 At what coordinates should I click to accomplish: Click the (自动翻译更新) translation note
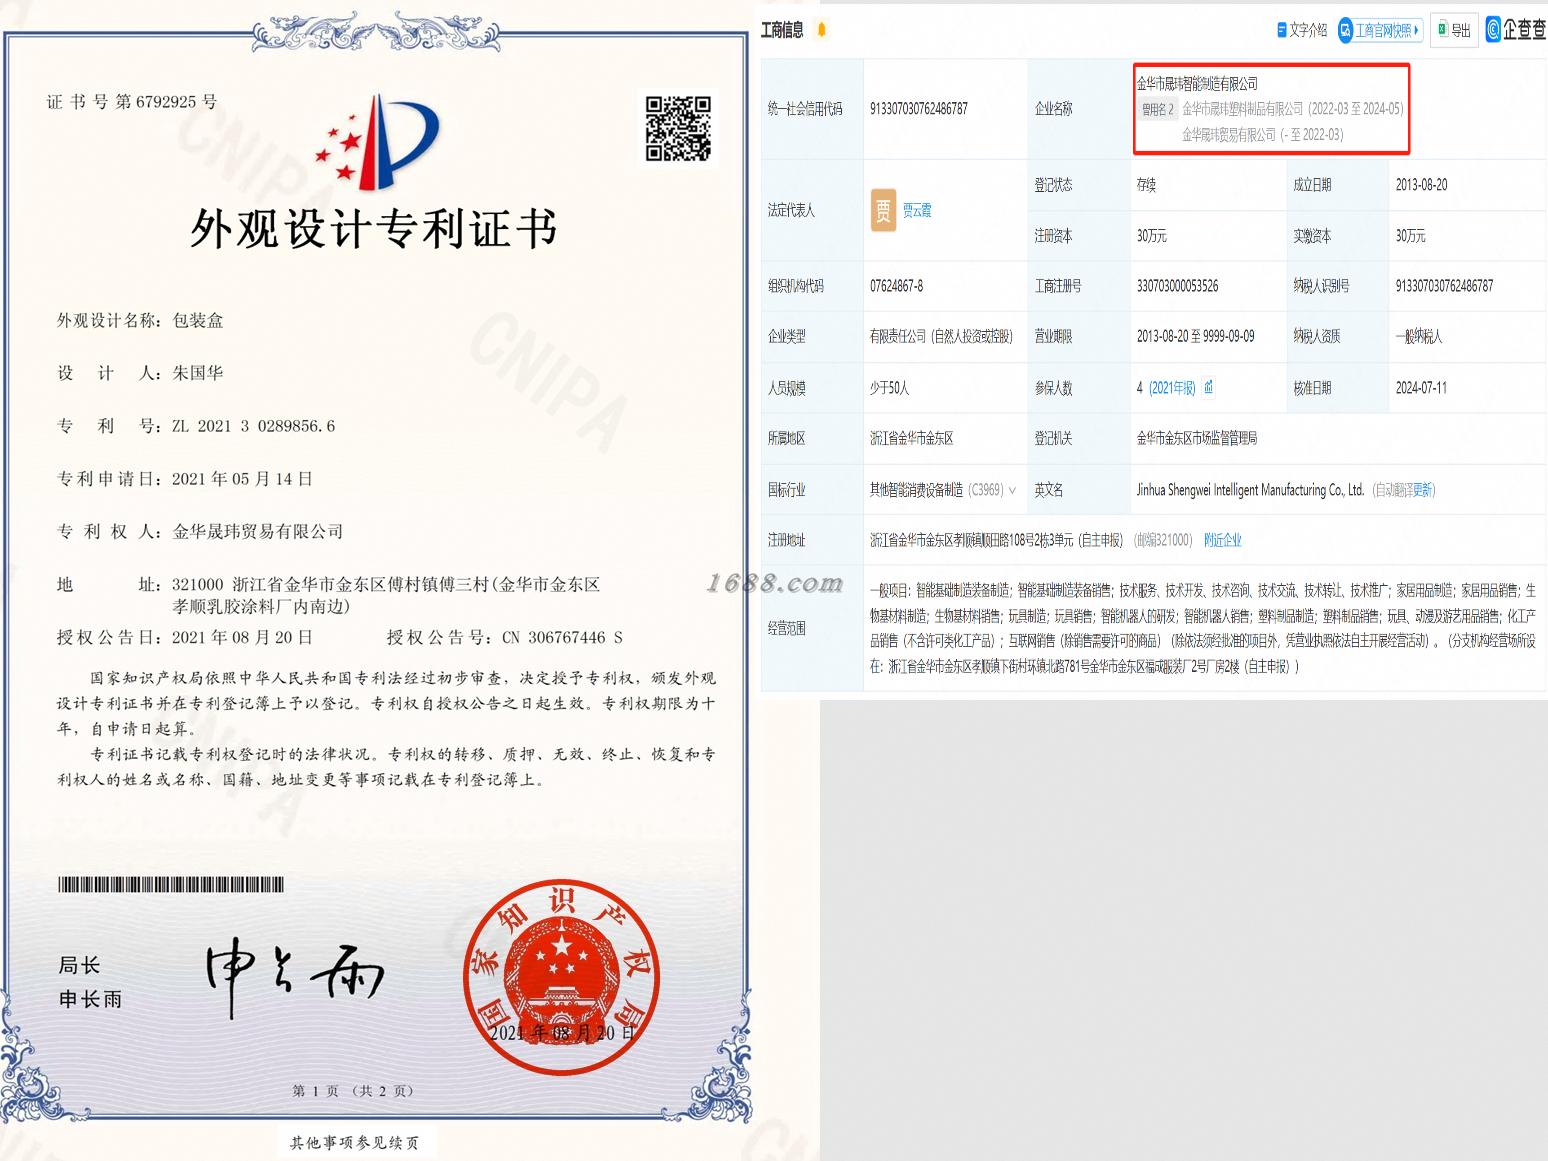tap(1404, 490)
